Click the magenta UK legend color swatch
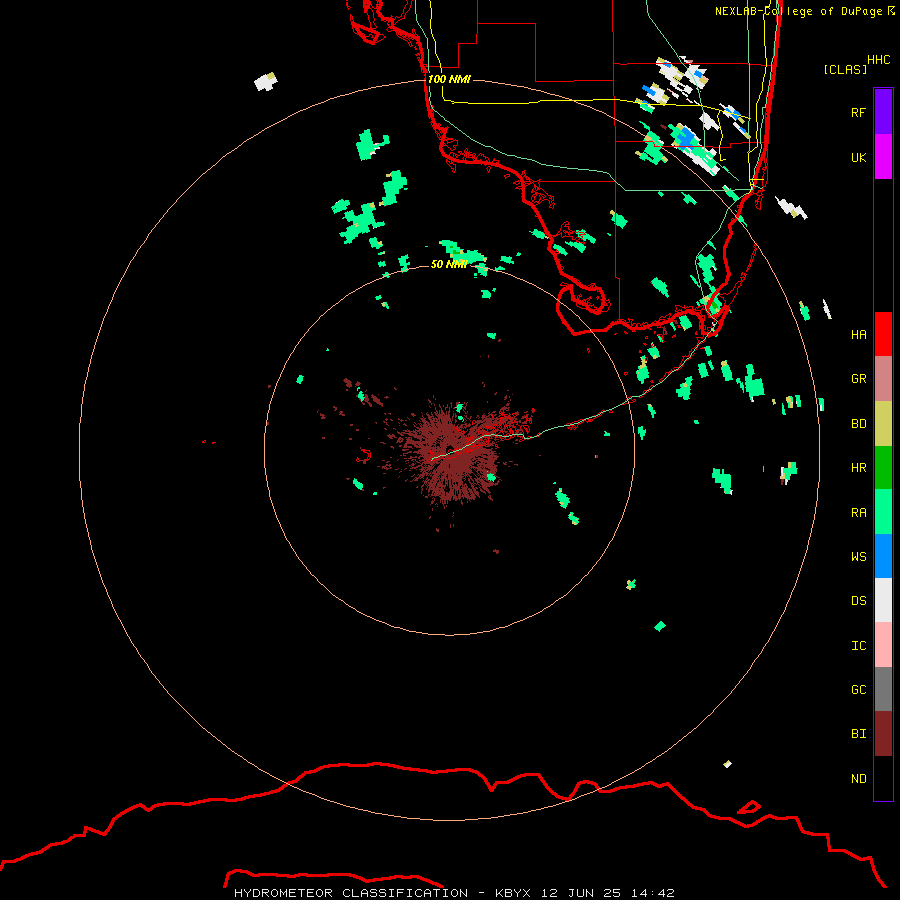Screen dimensions: 900x900 click(x=883, y=157)
